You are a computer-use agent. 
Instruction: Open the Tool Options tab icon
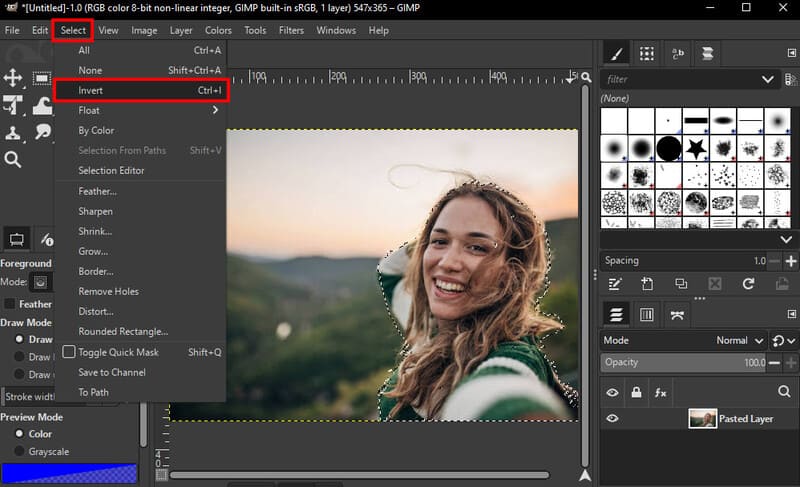(x=16, y=239)
